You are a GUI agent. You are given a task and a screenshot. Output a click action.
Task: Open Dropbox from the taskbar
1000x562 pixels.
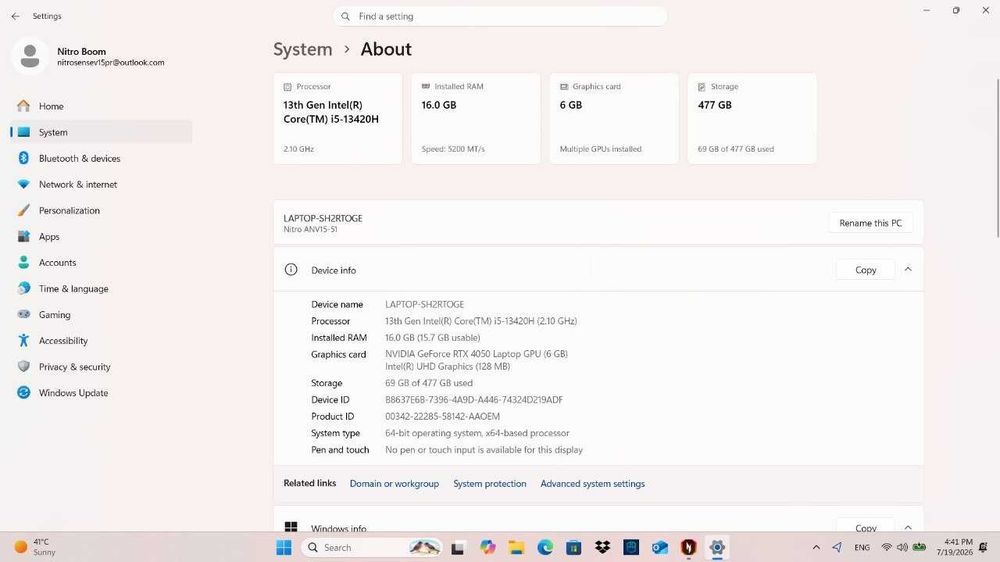click(x=602, y=547)
